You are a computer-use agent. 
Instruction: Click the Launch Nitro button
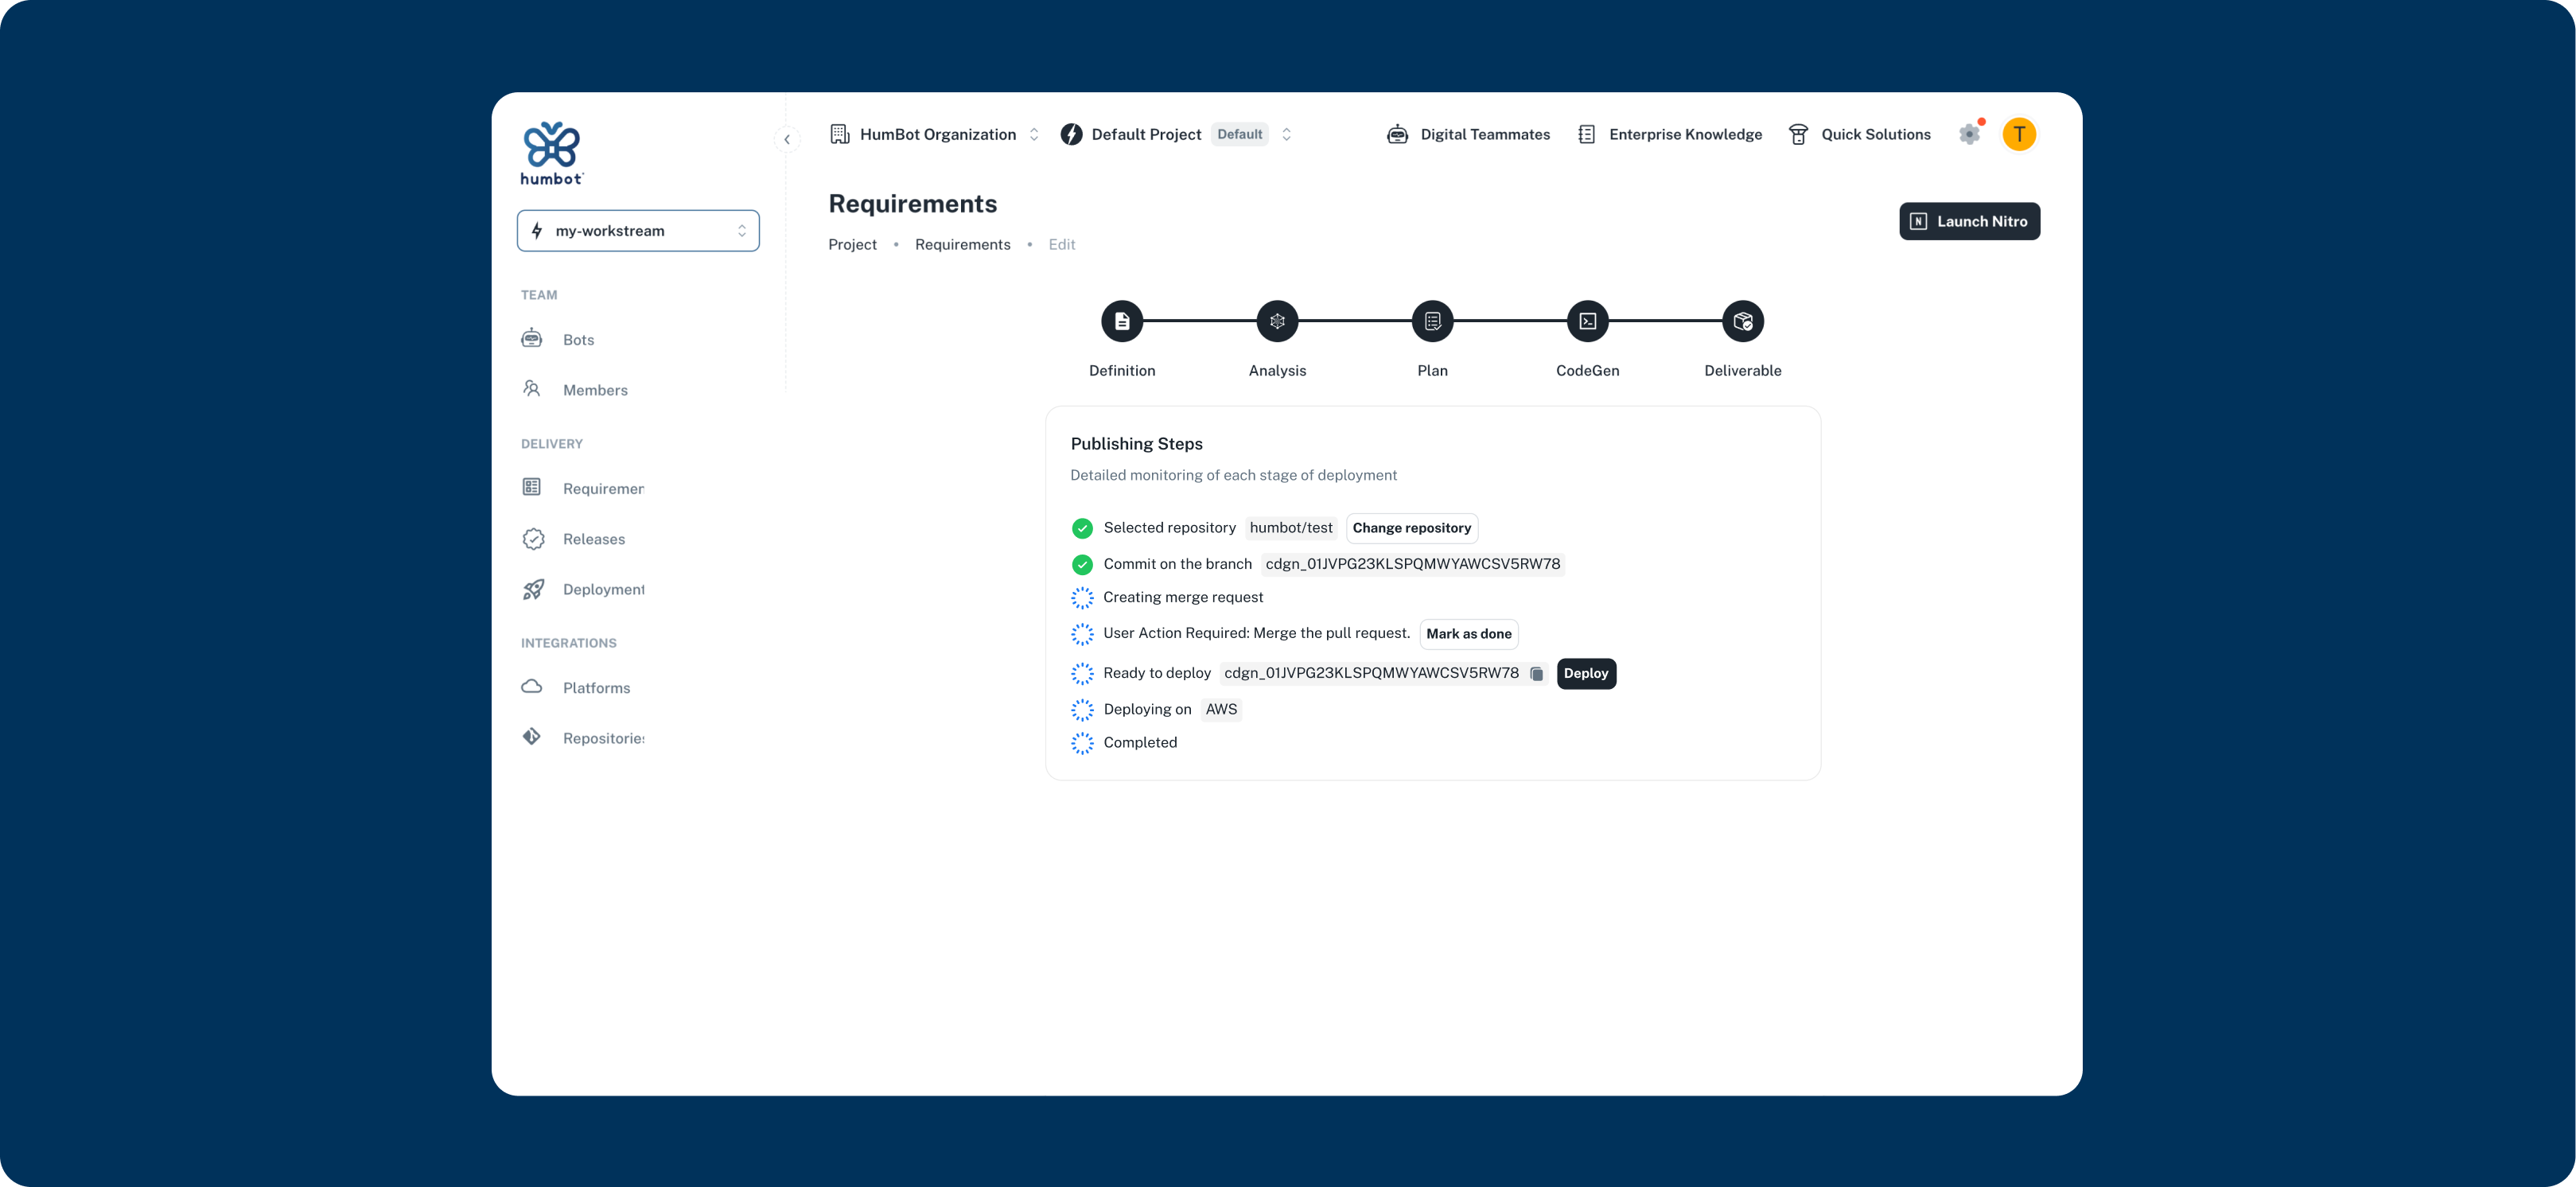[x=1968, y=221]
